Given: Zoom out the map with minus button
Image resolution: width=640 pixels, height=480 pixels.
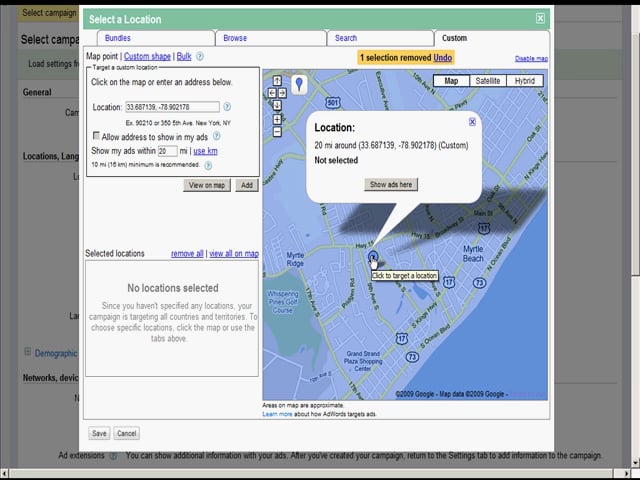Looking at the screenshot, I should click(277, 131).
